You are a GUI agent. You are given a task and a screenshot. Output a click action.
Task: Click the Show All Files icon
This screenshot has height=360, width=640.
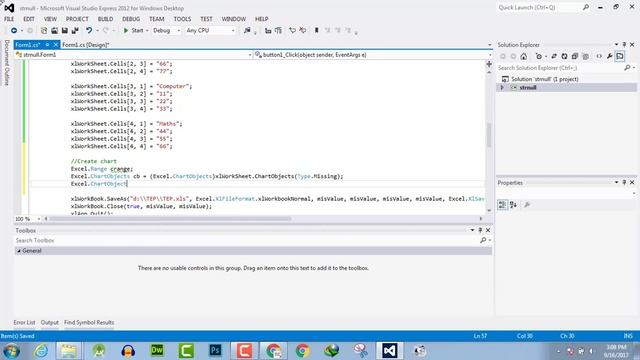tap(585, 56)
